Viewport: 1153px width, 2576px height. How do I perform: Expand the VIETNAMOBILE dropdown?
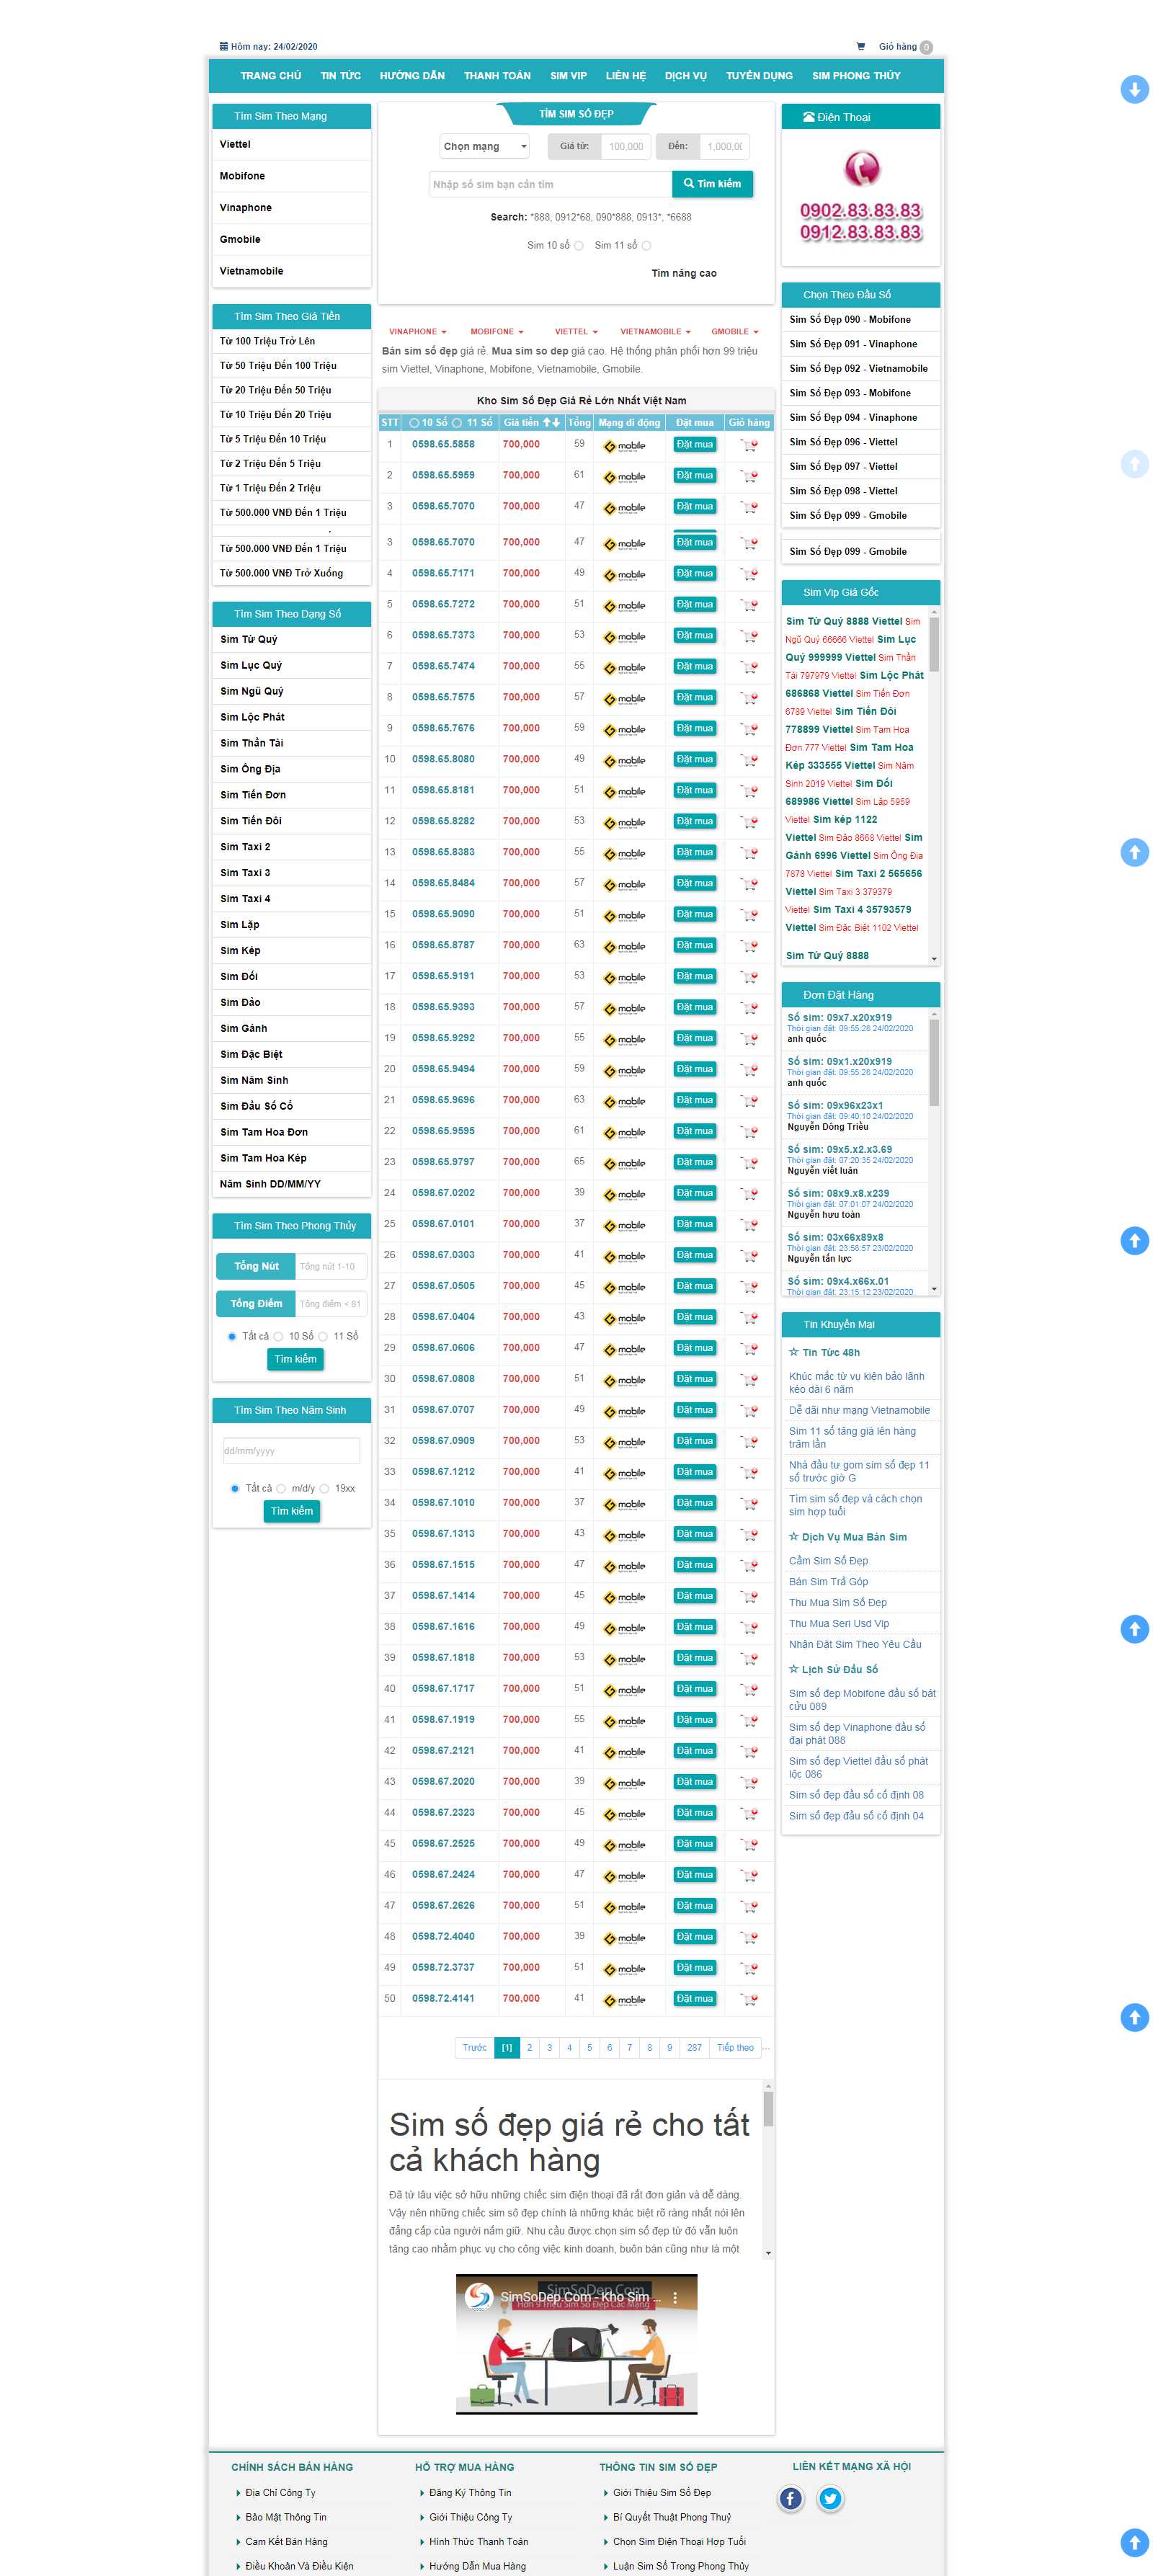point(655,332)
